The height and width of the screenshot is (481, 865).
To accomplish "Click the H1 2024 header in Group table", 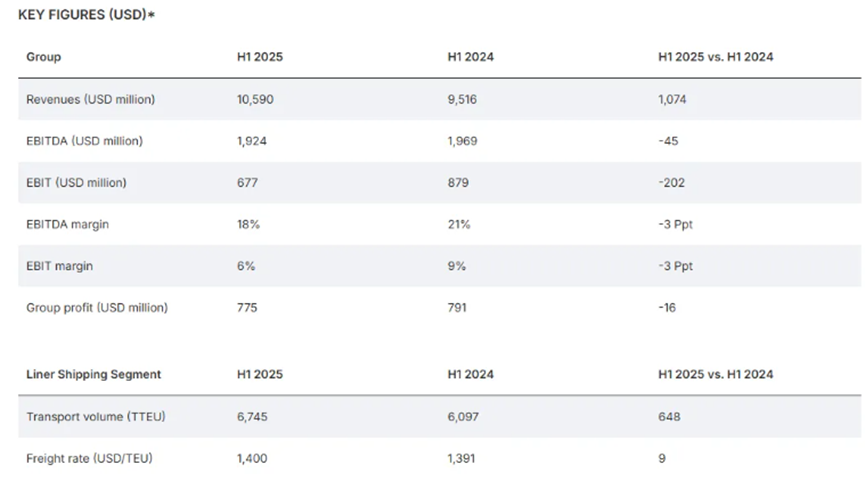I will 471,57.
